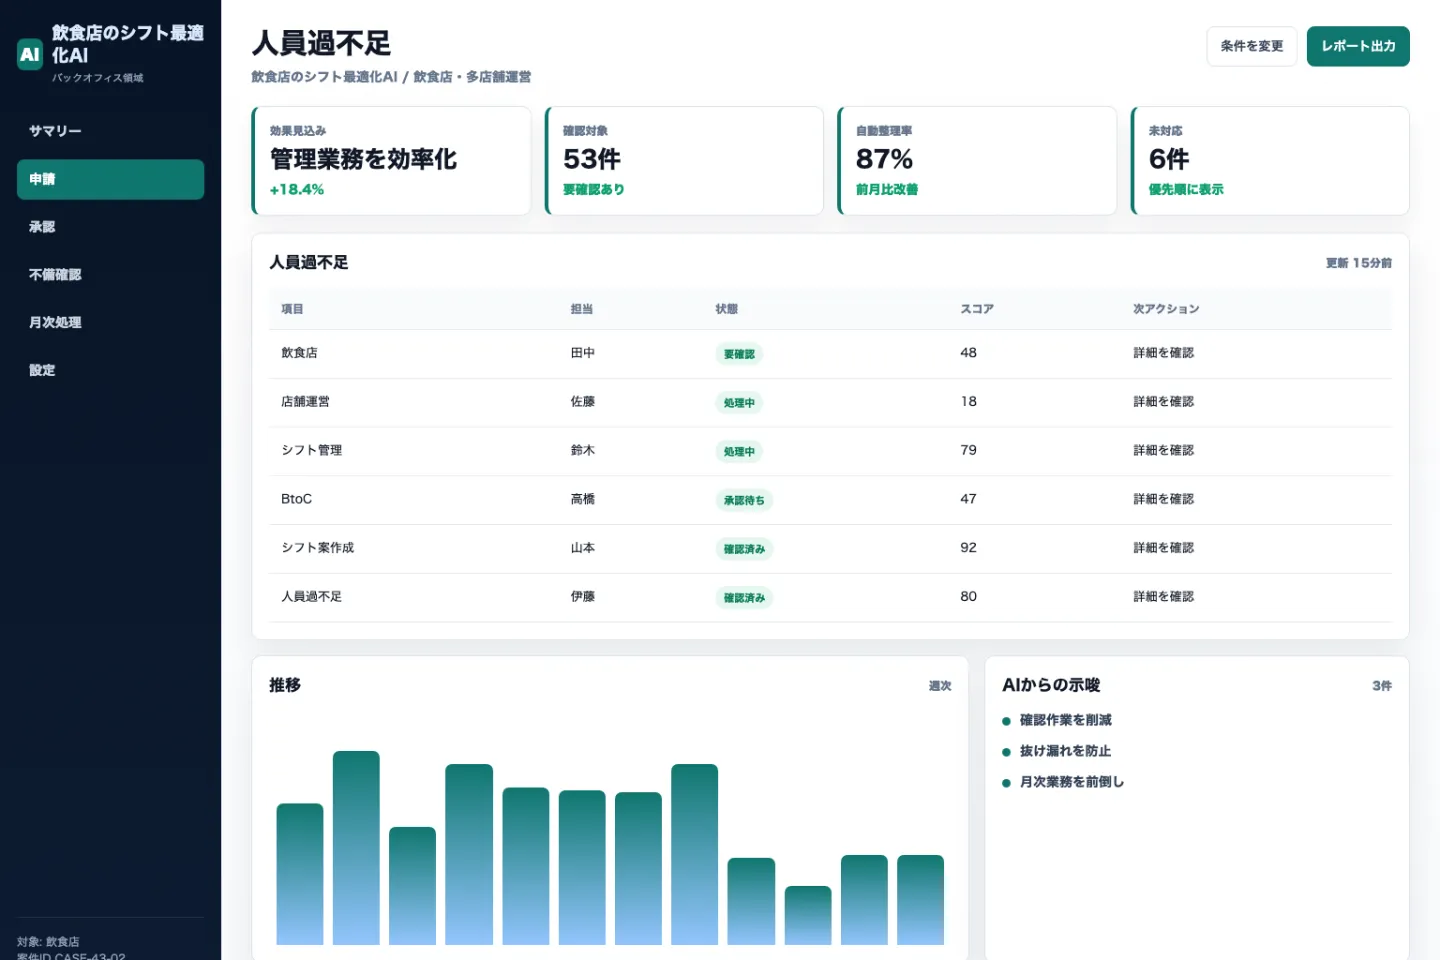This screenshot has width=1440, height=960.
Task: Click the 要確認 status badge for 飲食店
Action: click(x=739, y=354)
